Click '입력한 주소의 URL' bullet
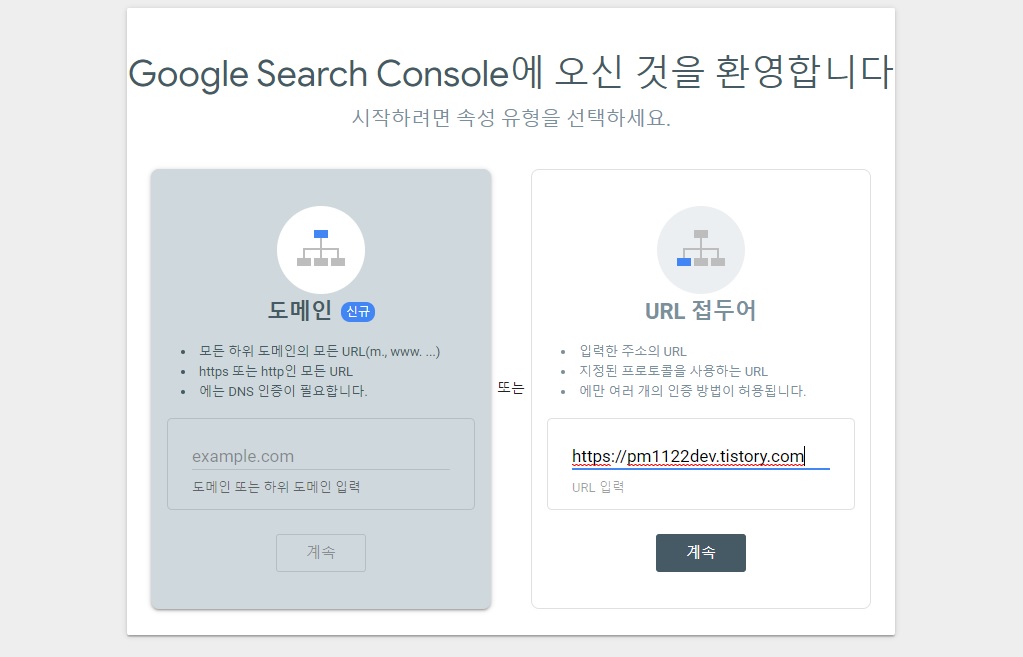The image size is (1023, 657). click(x=633, y=351)
